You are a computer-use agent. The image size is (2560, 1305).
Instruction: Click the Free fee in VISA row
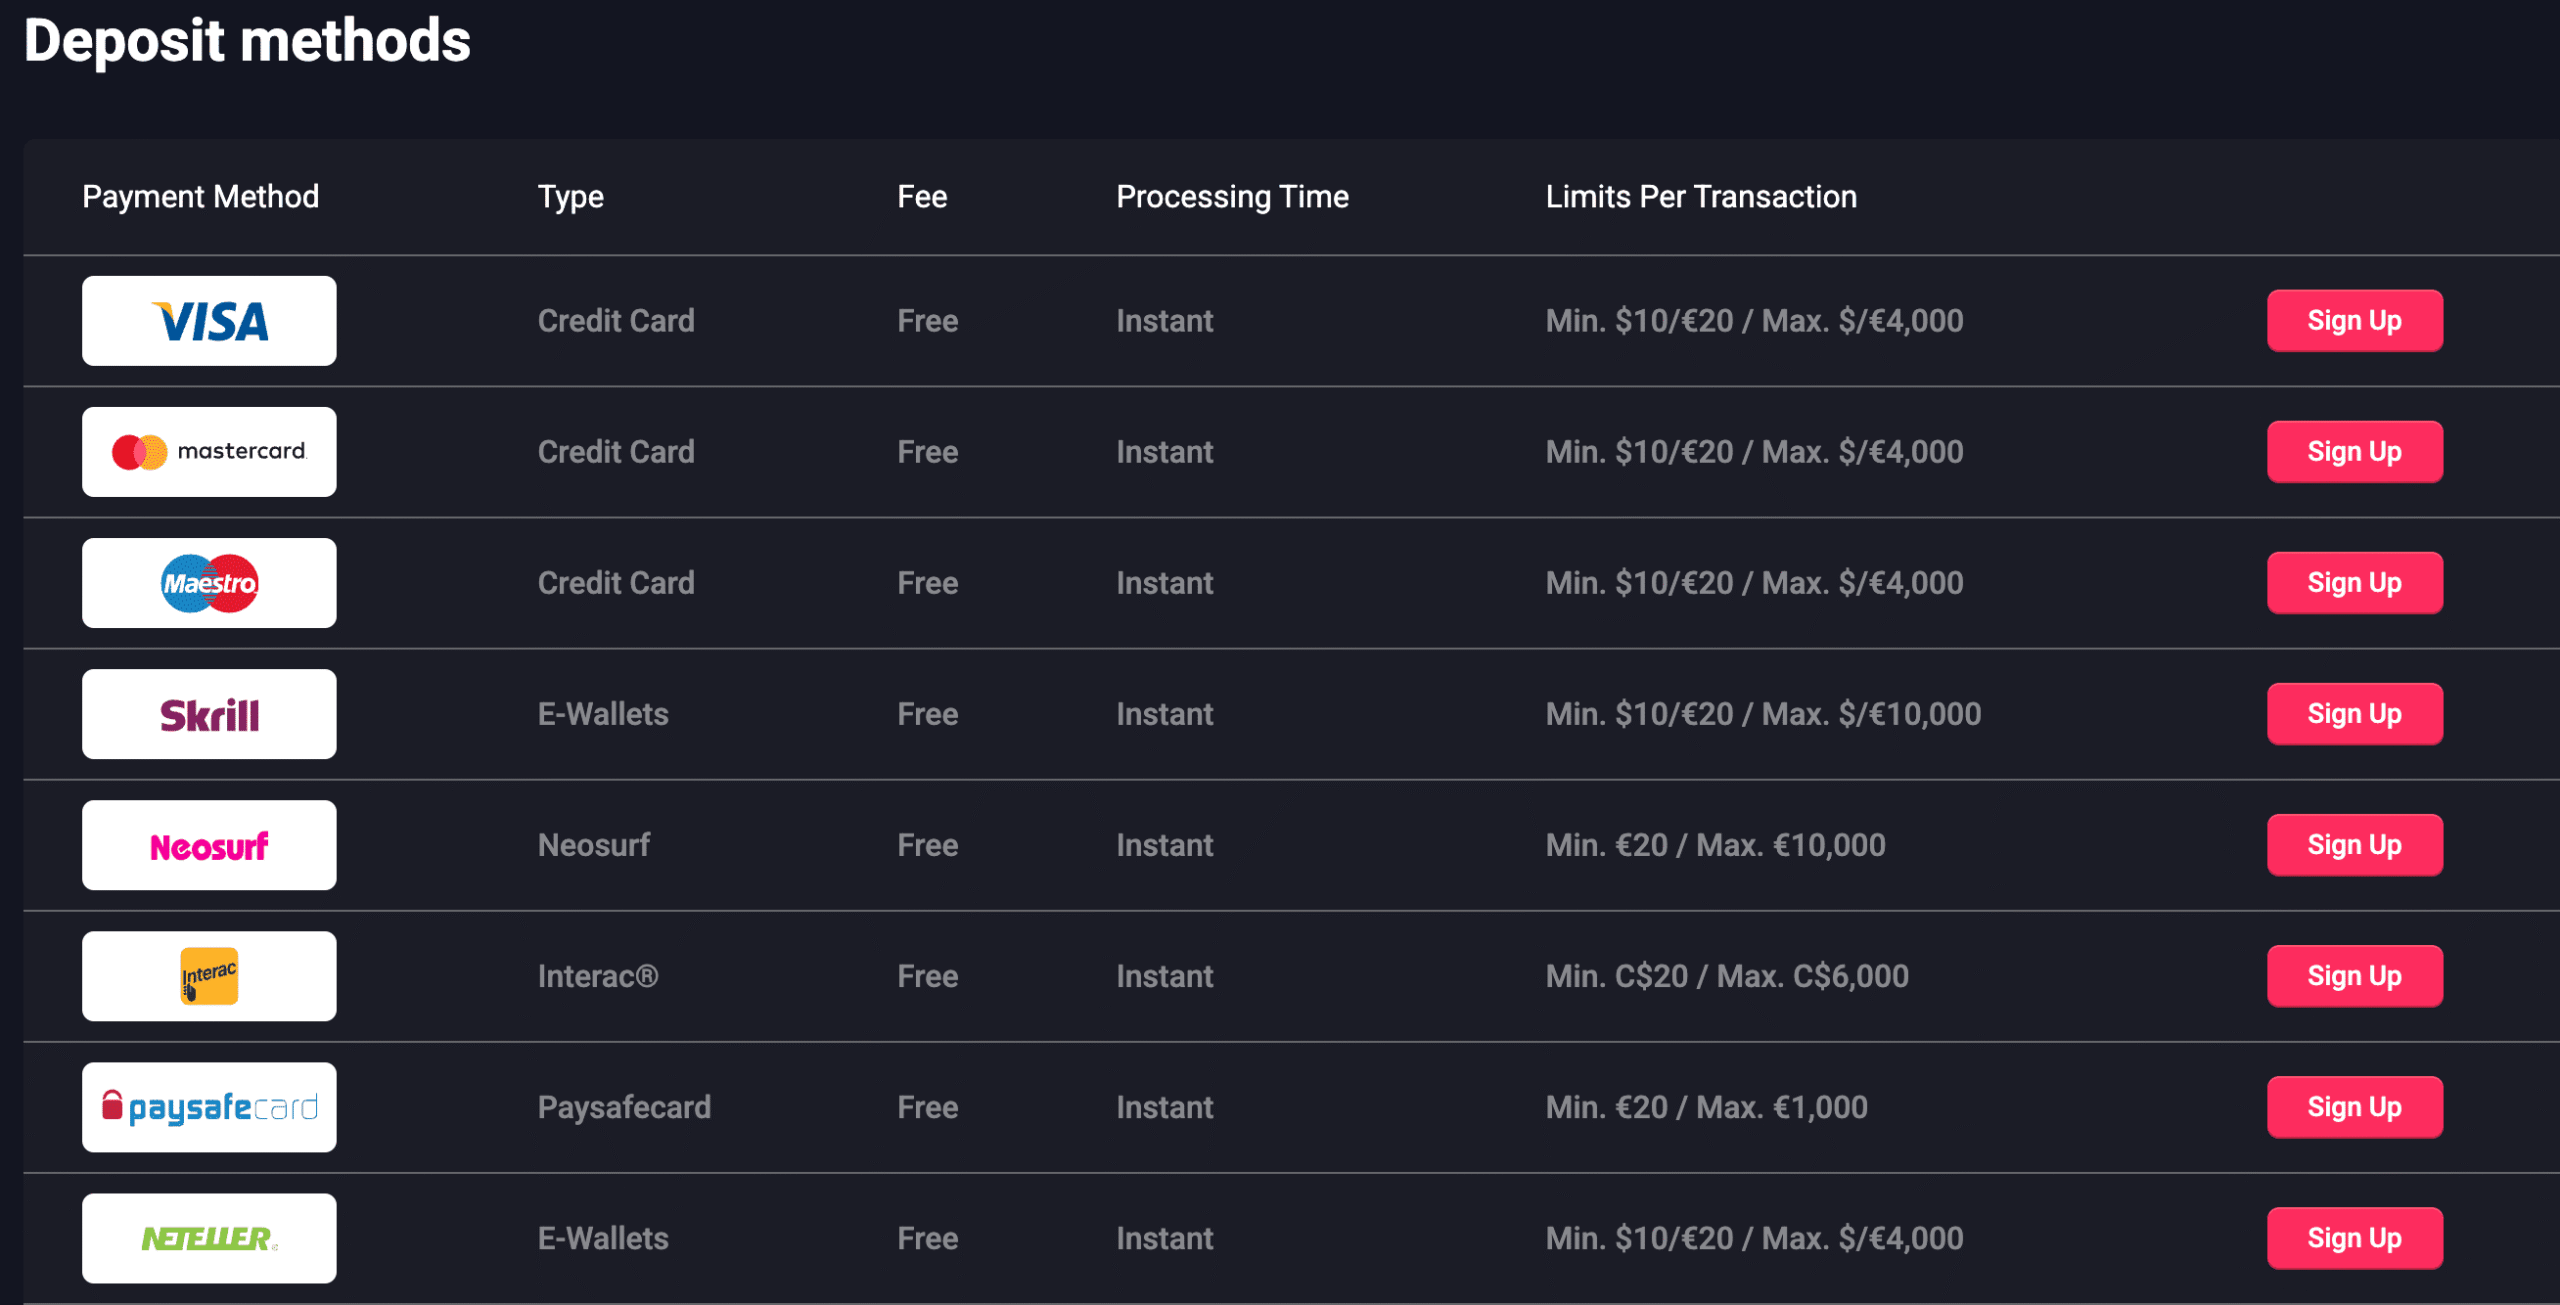click(x=928, y=321)
